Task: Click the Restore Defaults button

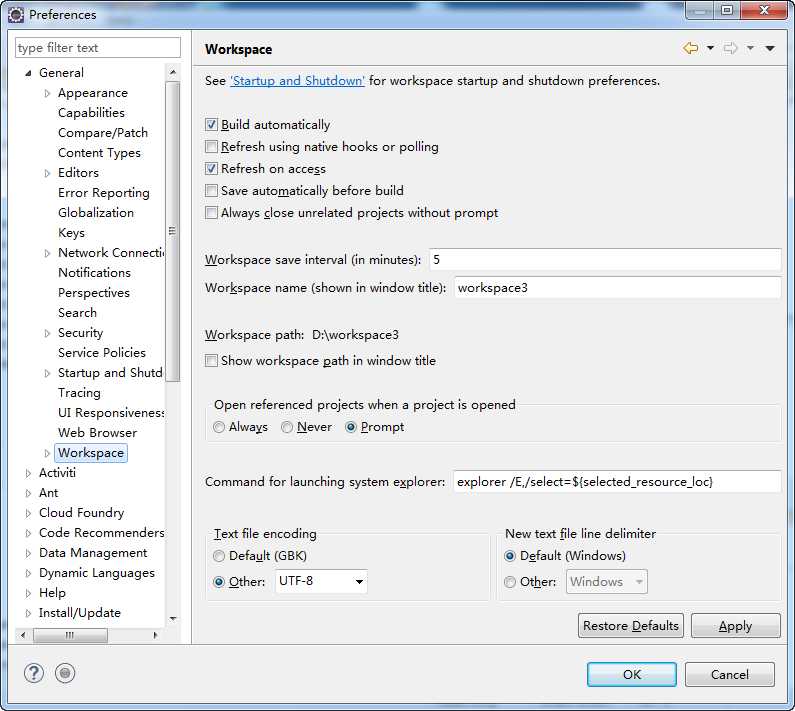Action: pyautogui.click(x=631, y=625)
